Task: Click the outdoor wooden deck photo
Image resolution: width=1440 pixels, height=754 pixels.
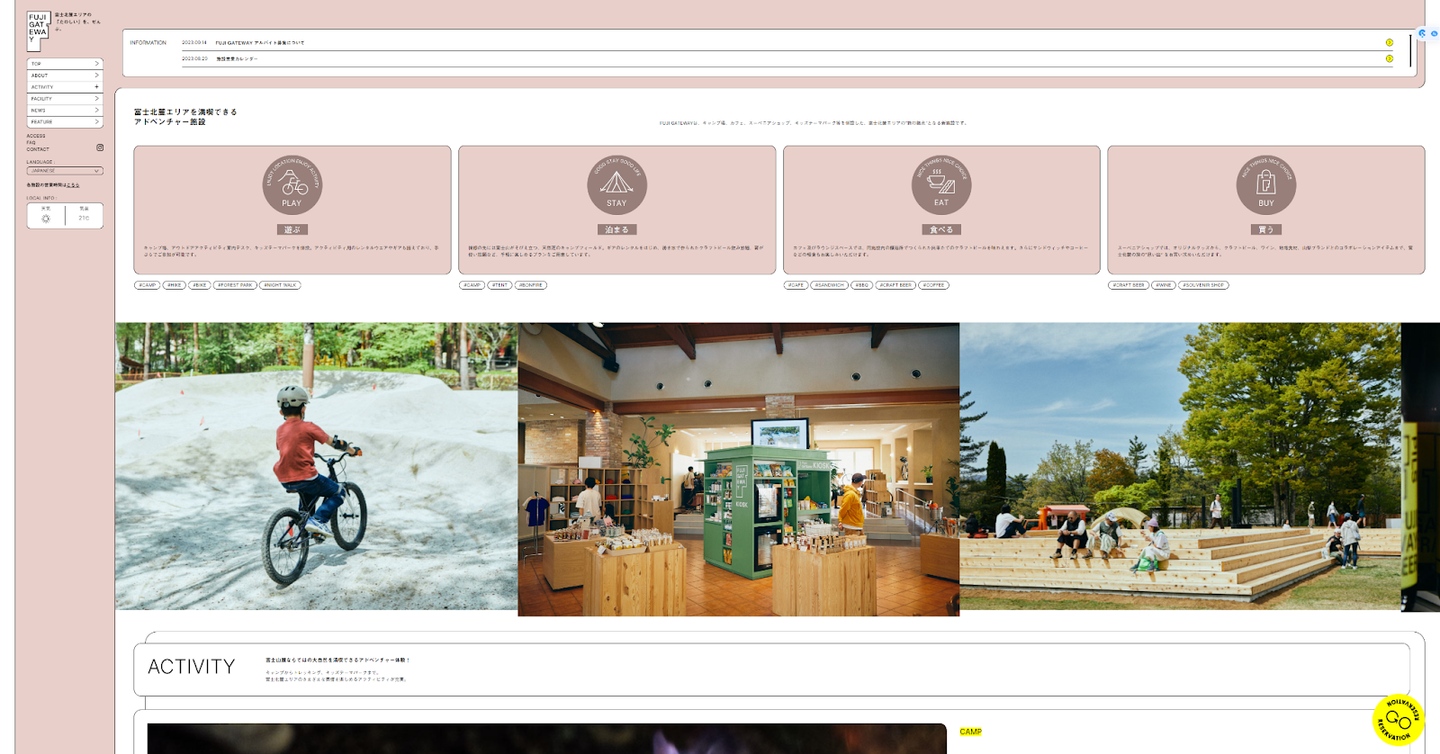Action: coord(1180,466)
